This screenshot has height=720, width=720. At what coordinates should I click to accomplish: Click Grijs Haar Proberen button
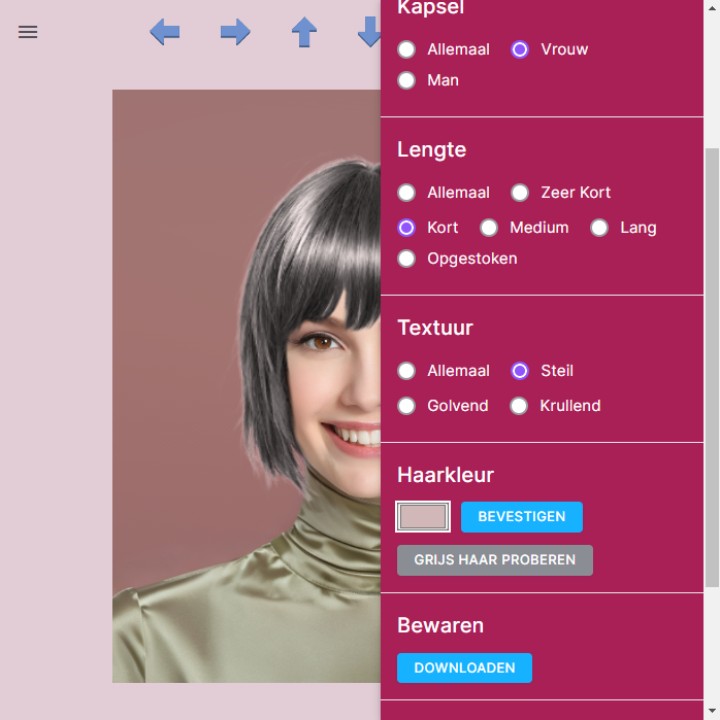pyautogui.click(x=495, y=560)
